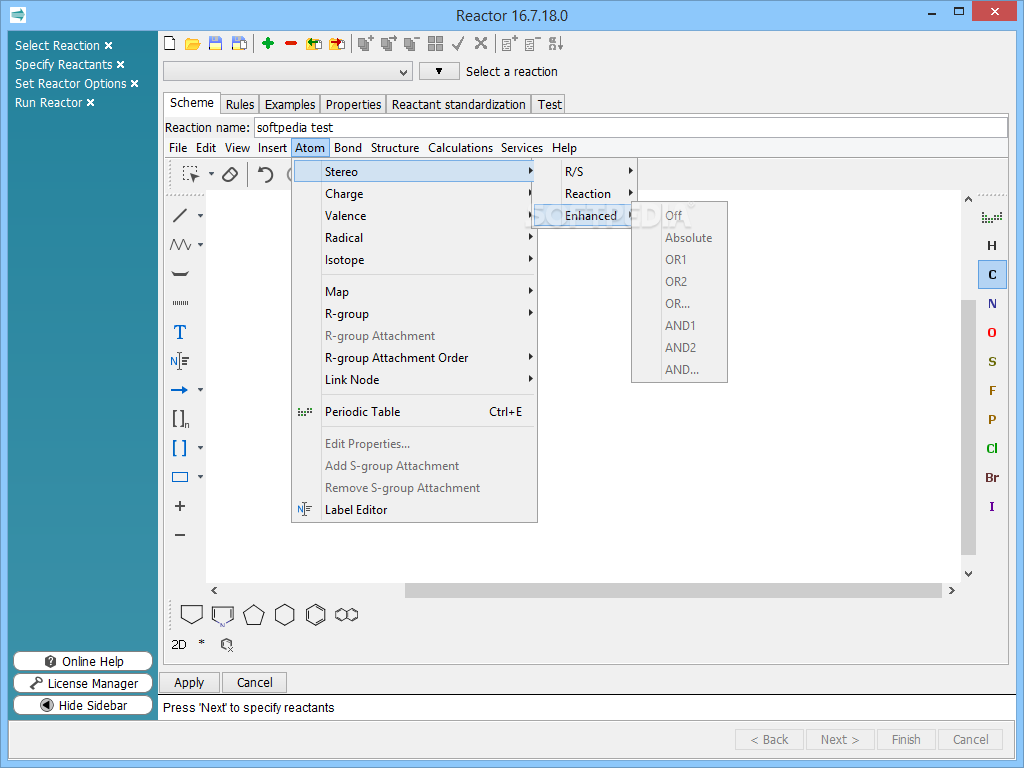Switch to the Properties tab
Viewport: 1024px width, 768px height.
point(353,104)
